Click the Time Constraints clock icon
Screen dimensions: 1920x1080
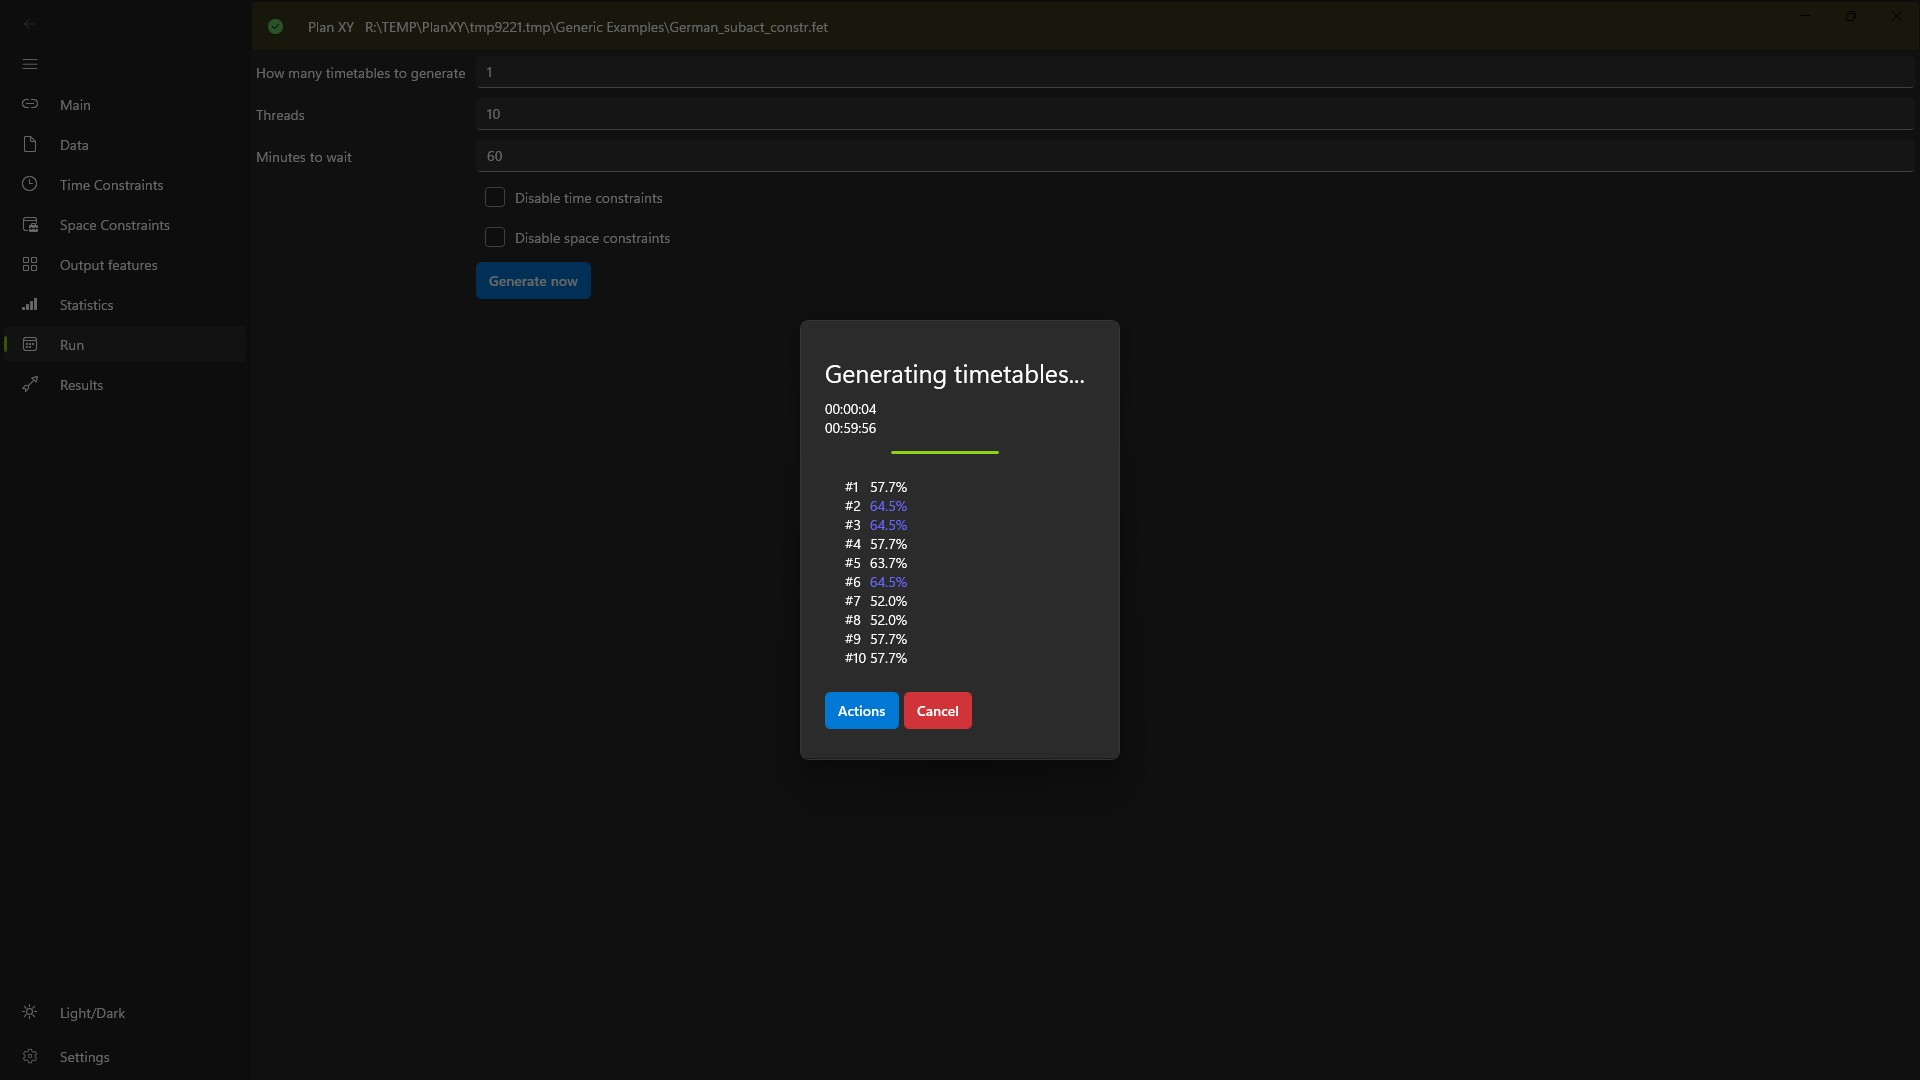[x=30, y=184]
